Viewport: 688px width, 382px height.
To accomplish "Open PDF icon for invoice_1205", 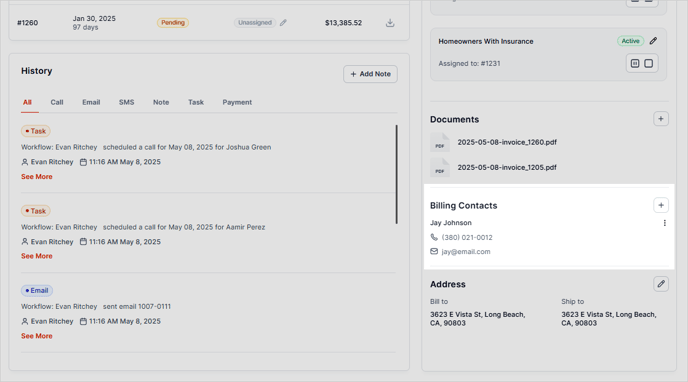I will 440,168.
